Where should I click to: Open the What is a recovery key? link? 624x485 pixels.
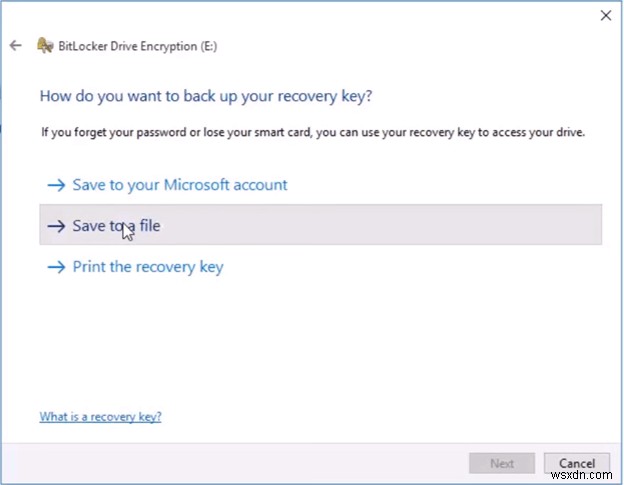100,416
